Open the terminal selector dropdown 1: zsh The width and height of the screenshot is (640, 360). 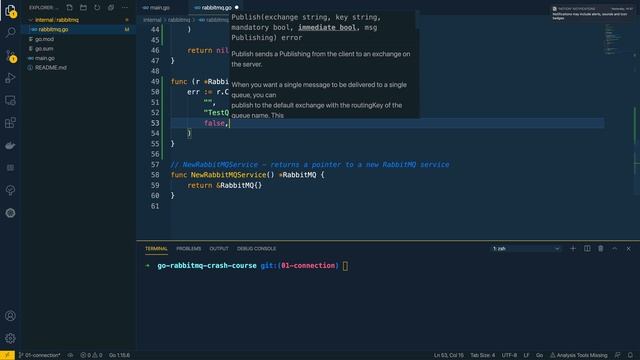point(526,249)
